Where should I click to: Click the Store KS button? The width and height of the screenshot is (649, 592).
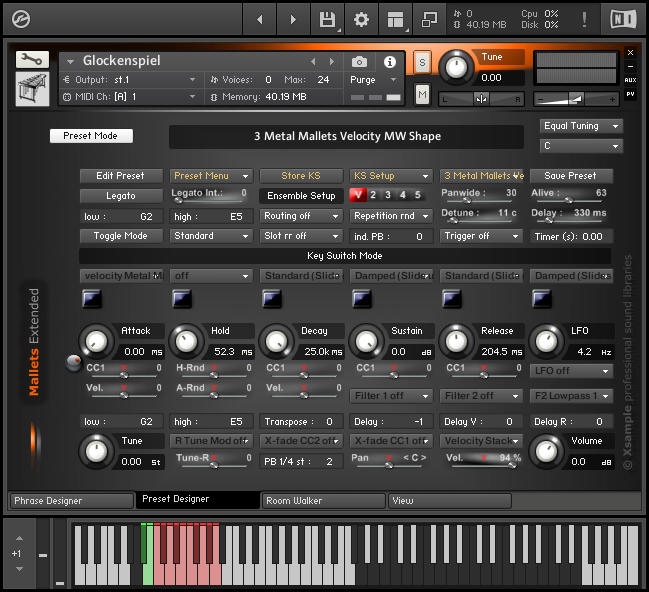(301, 176)
